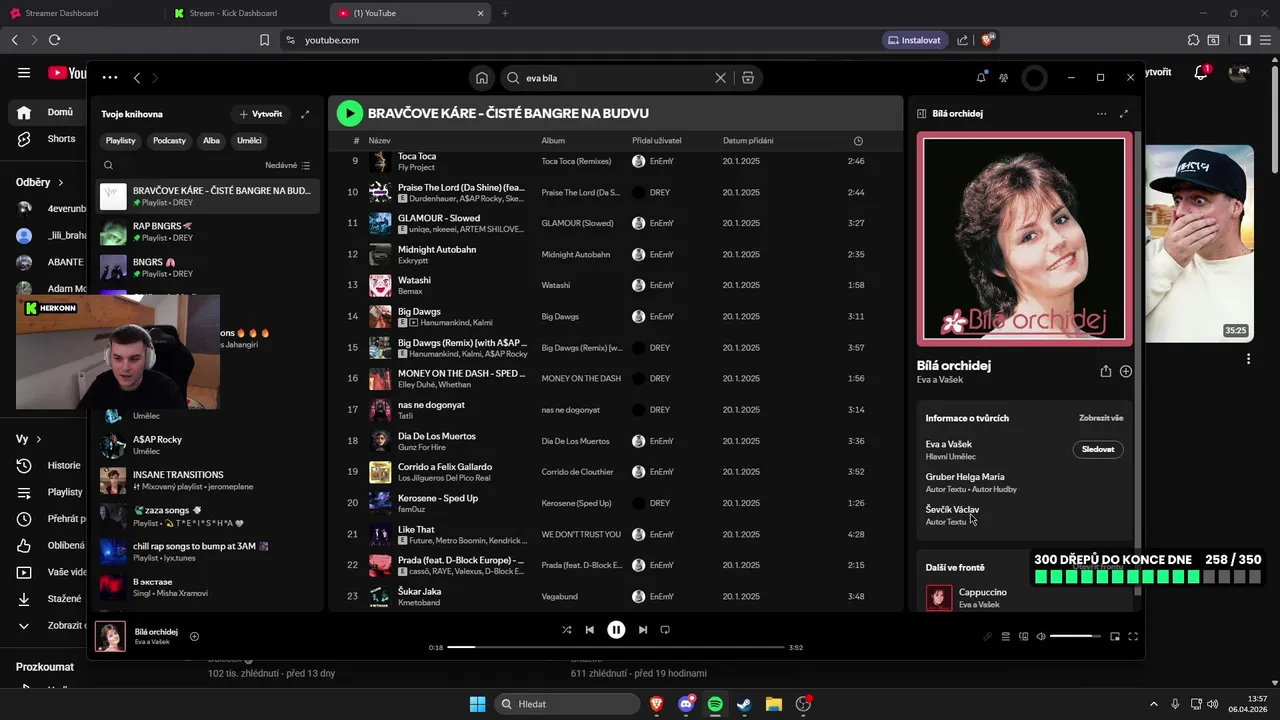Open the Browse icon beside search field

click(x=748, y=78)
